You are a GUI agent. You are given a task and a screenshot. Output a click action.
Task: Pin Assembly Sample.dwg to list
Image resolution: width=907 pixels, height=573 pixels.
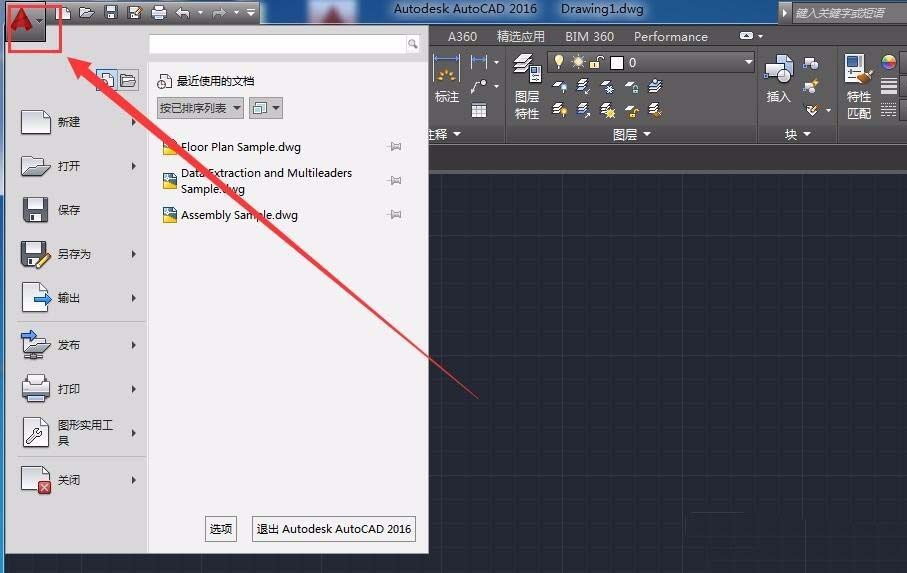coord(394,215)
